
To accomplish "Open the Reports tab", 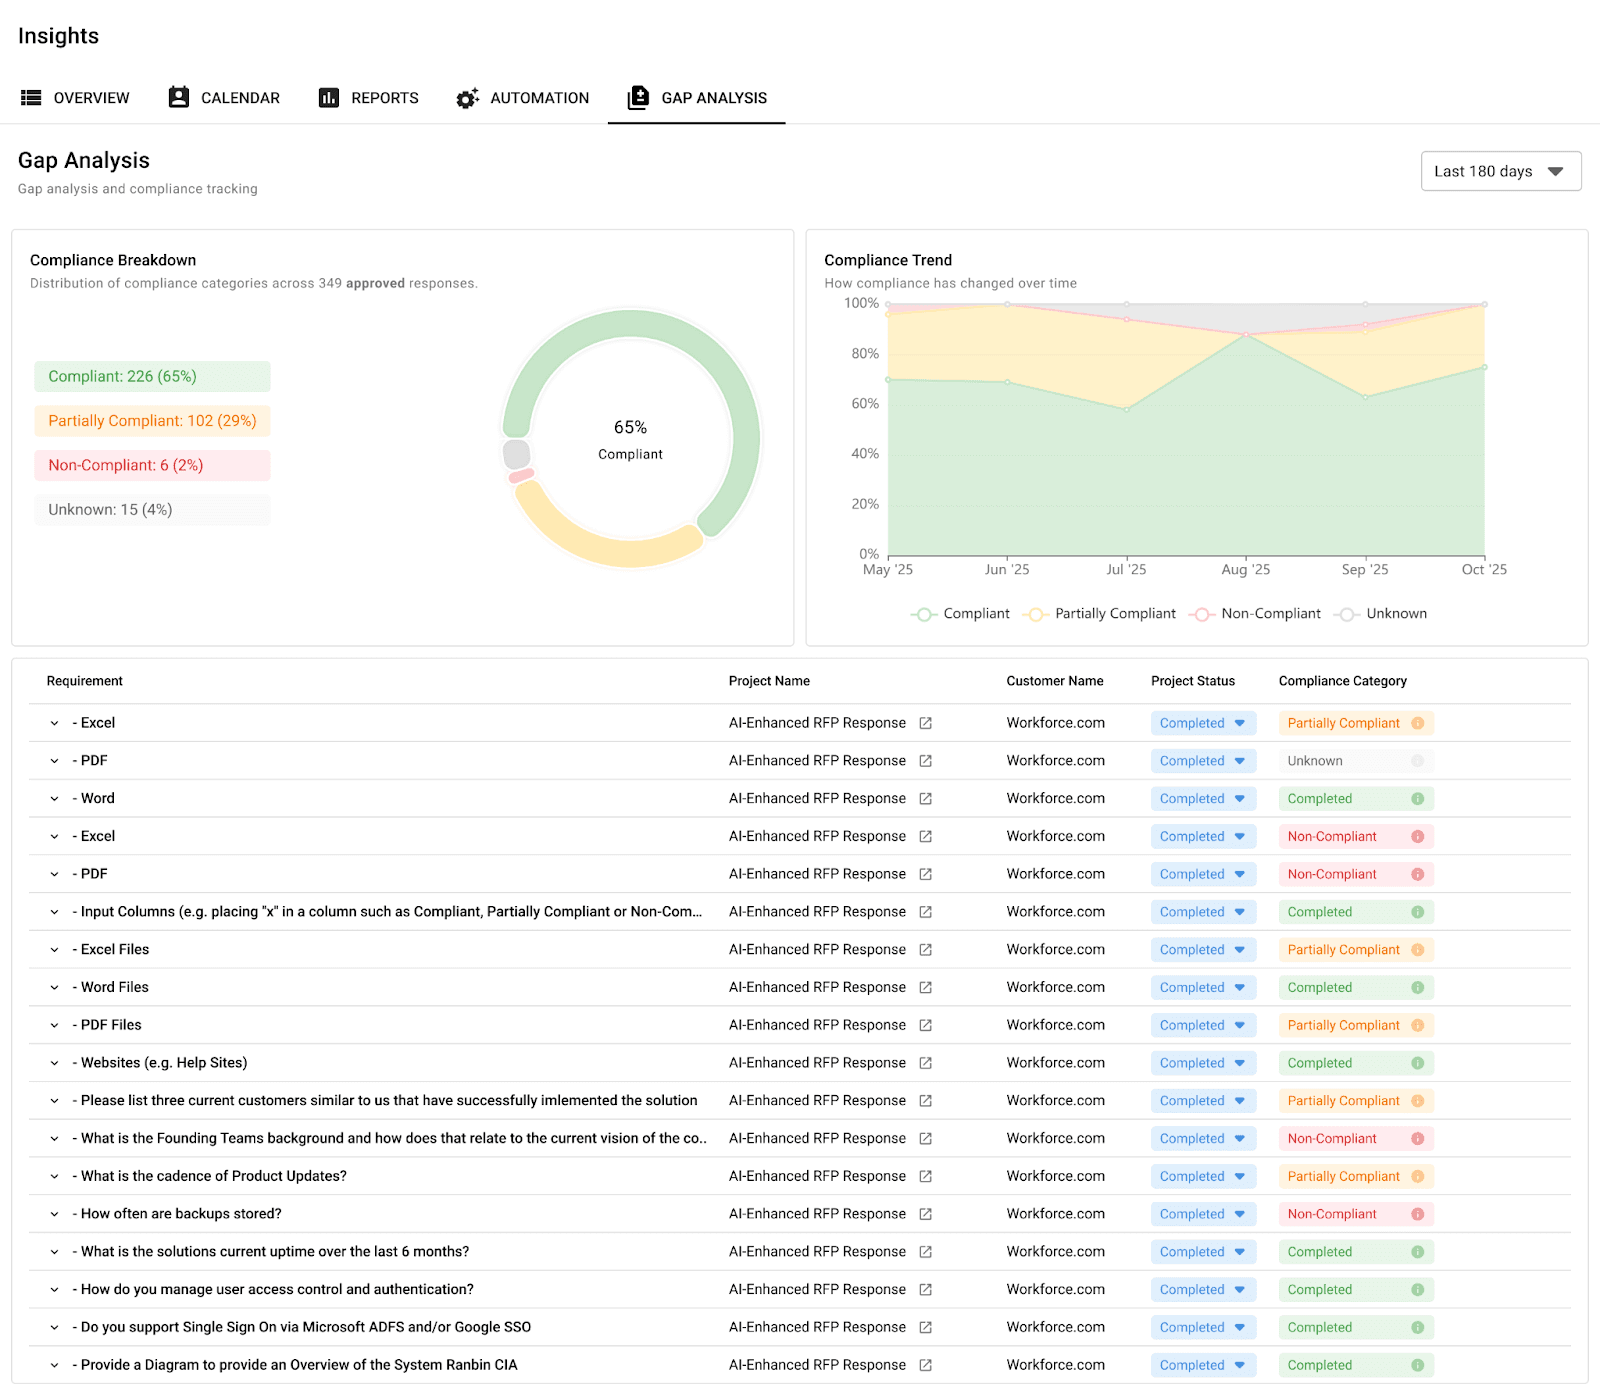I will [368, 98].
